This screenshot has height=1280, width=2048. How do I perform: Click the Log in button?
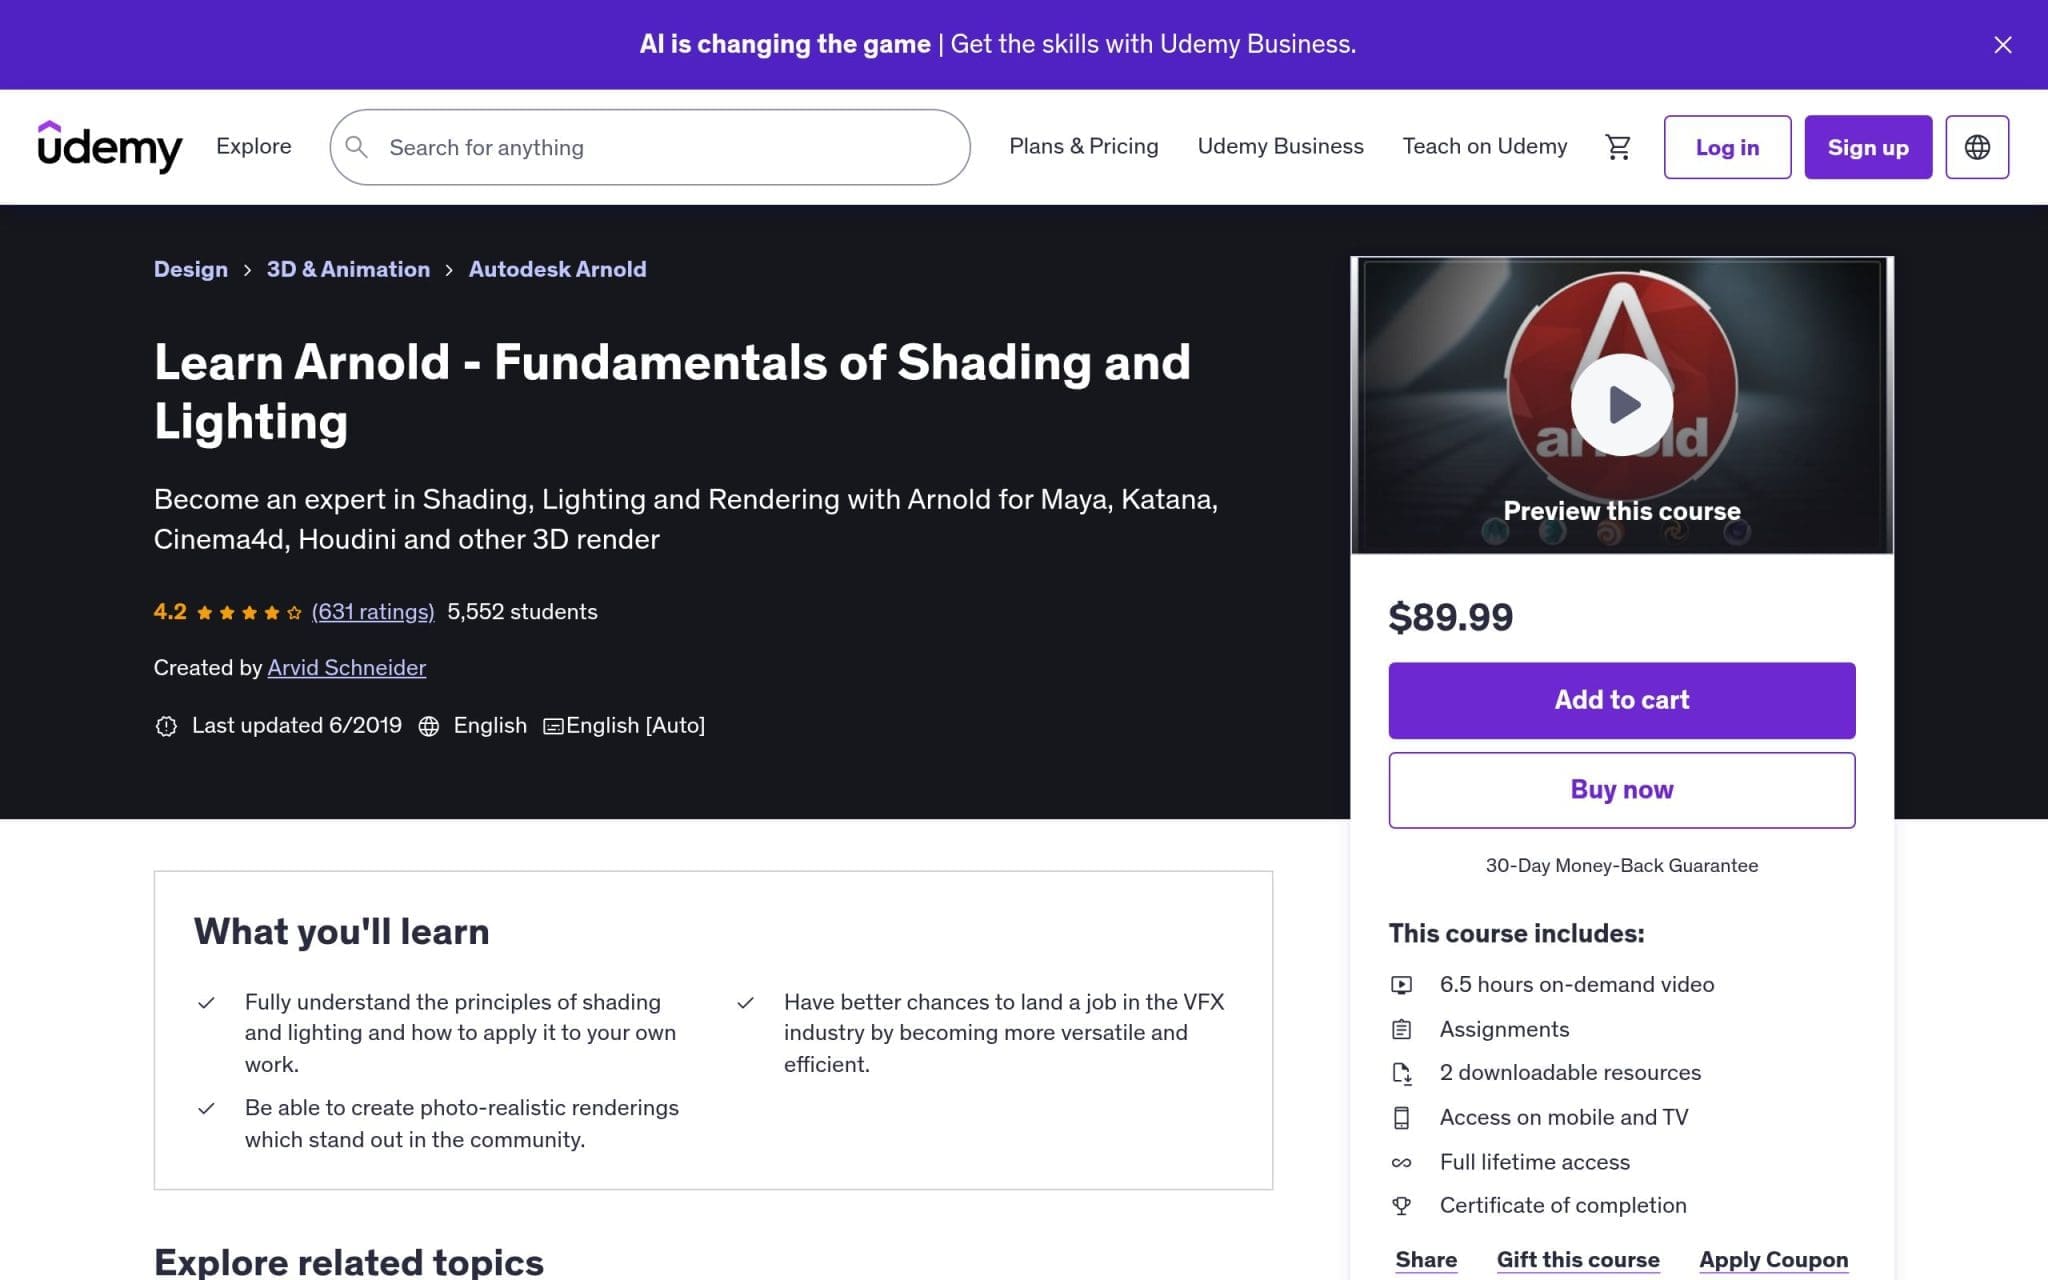click(x=1727, y=147)
